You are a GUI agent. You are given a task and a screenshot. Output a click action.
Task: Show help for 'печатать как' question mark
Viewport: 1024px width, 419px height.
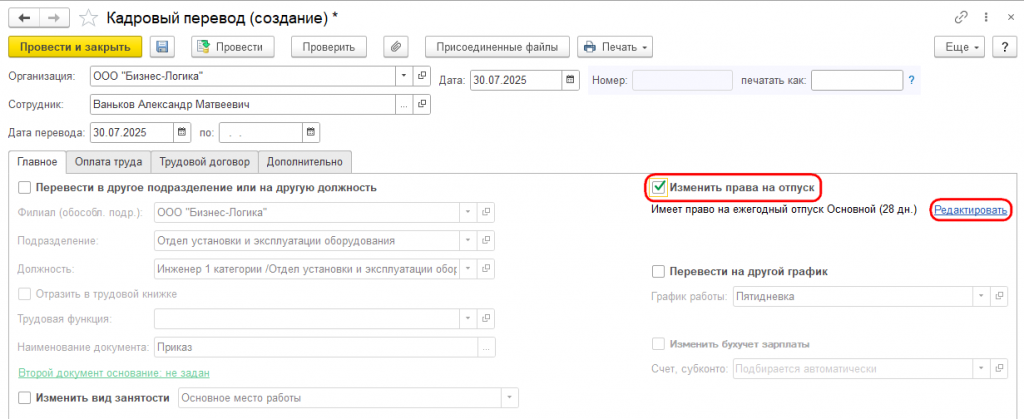pos(911,80)
